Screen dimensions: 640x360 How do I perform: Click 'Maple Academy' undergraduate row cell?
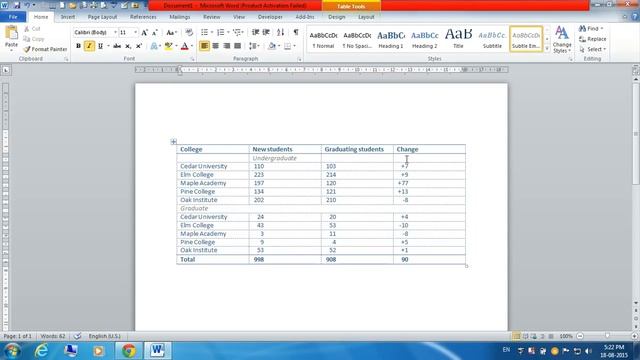click(x=212, y=183)
